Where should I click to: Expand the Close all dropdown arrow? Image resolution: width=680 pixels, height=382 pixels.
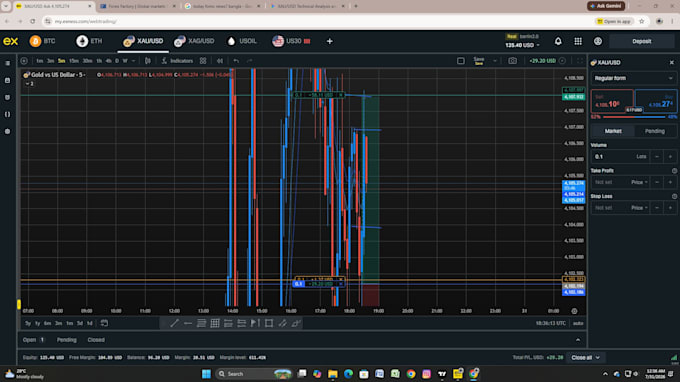click(x=598, y=358)
